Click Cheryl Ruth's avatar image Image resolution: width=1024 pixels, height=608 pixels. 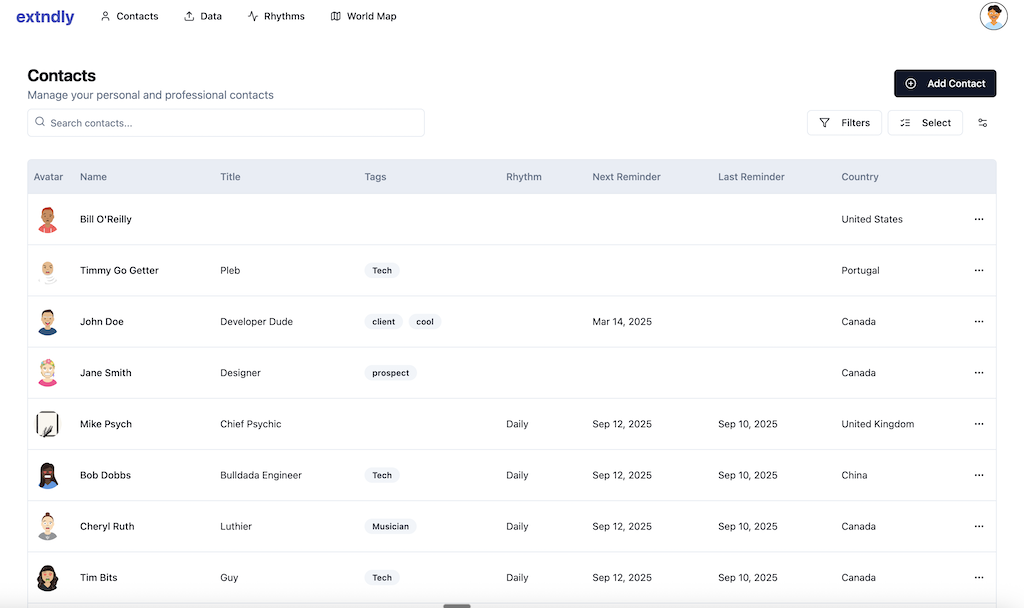(48, 526)
